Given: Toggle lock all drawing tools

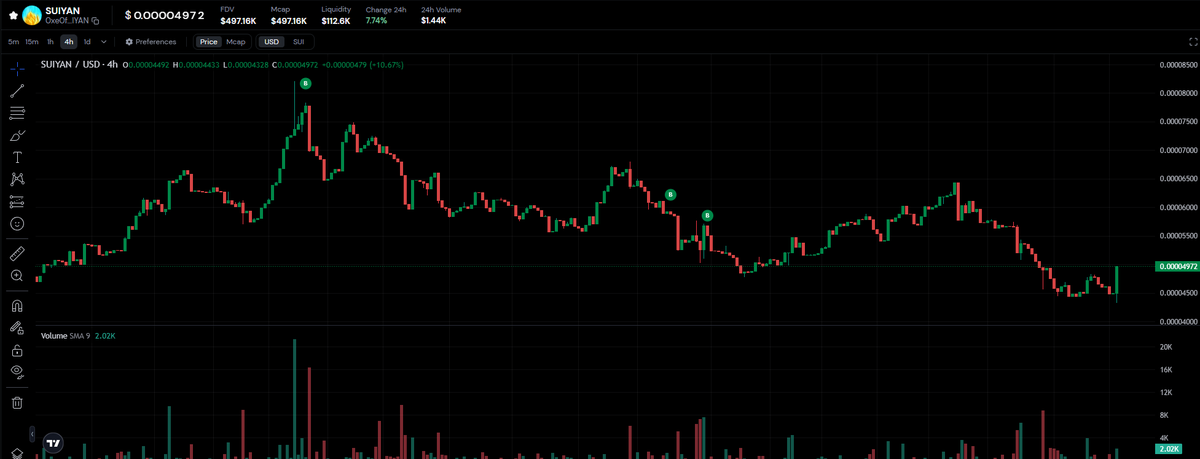Looking at the screenshot, I should coord(17,350).
